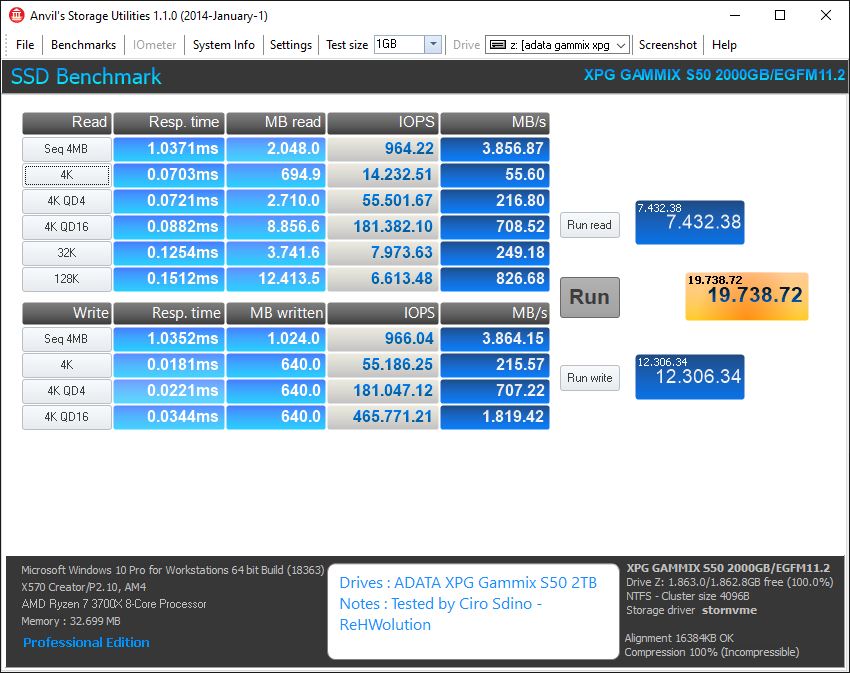Screen dimensions: 850x673
Task: Click the write speed value 3.864.15
Action: coord(495,339)
